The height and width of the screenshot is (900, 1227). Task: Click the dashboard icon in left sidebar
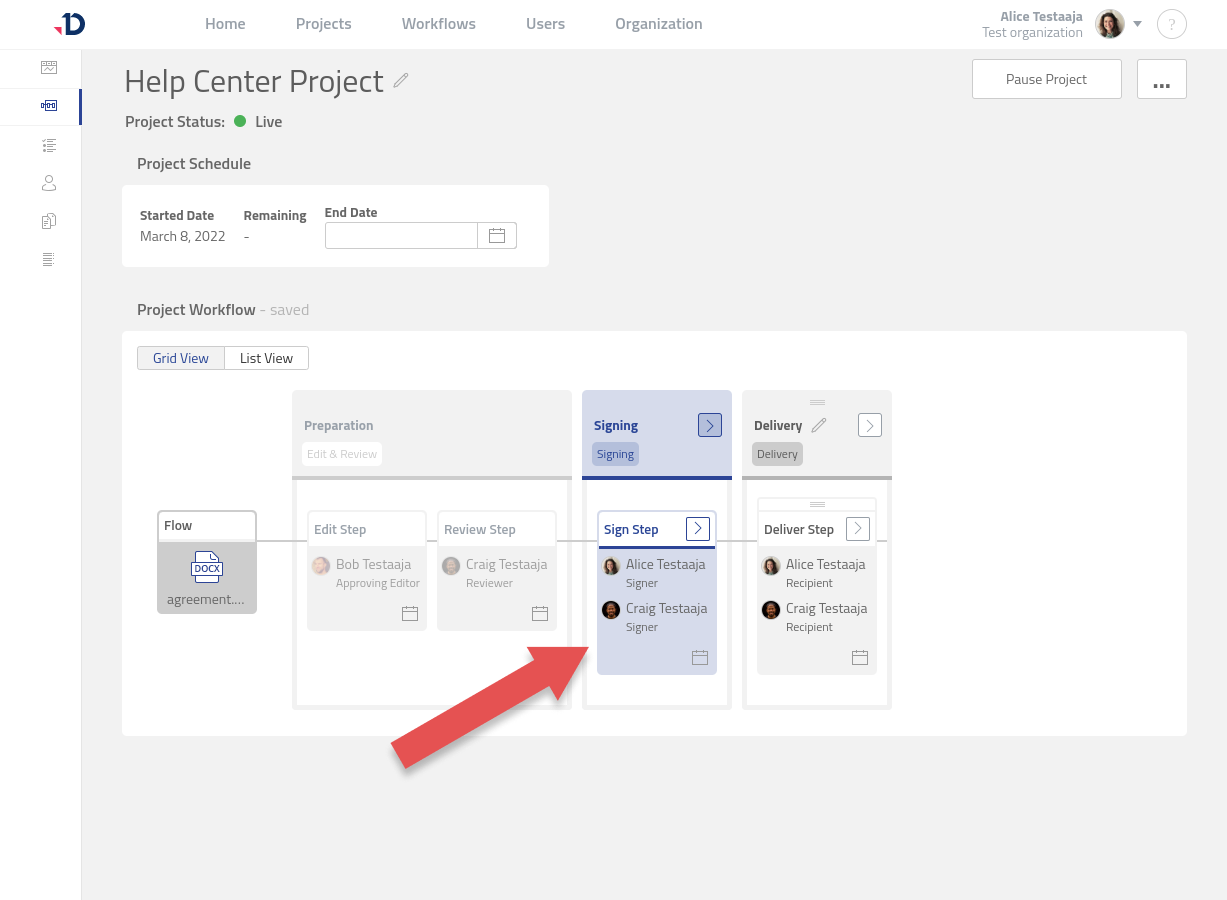point(48,67)
